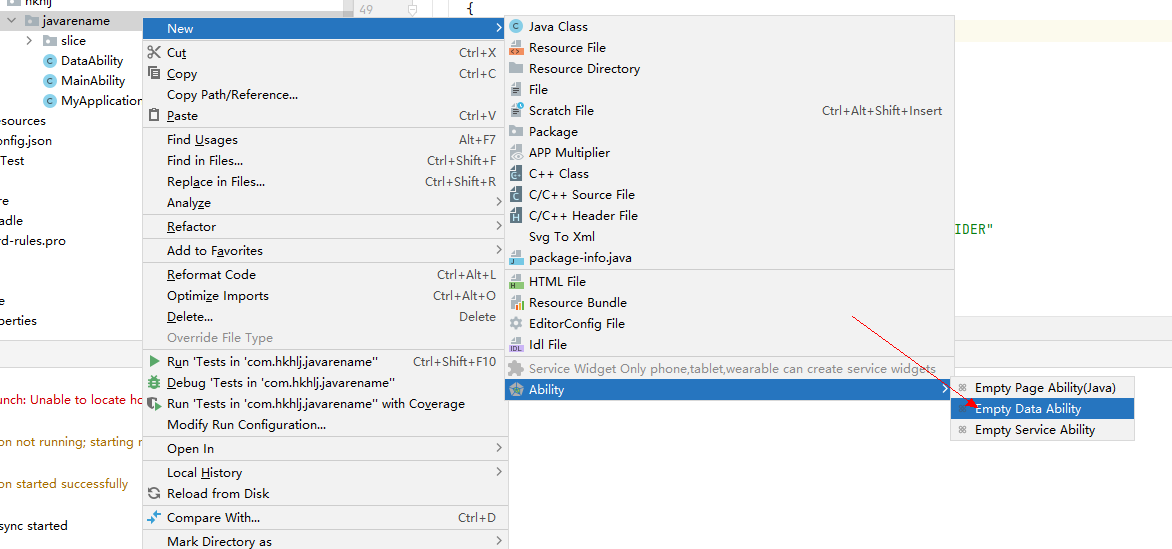
Task: Click 'sync started' log text
Action: pos(34,526)
